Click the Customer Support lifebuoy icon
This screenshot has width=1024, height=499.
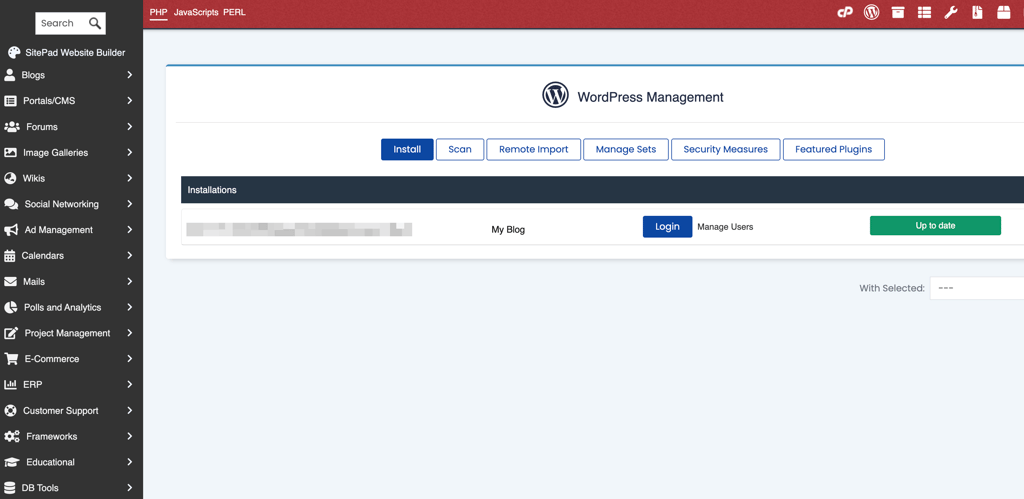[x=10, y=410]
